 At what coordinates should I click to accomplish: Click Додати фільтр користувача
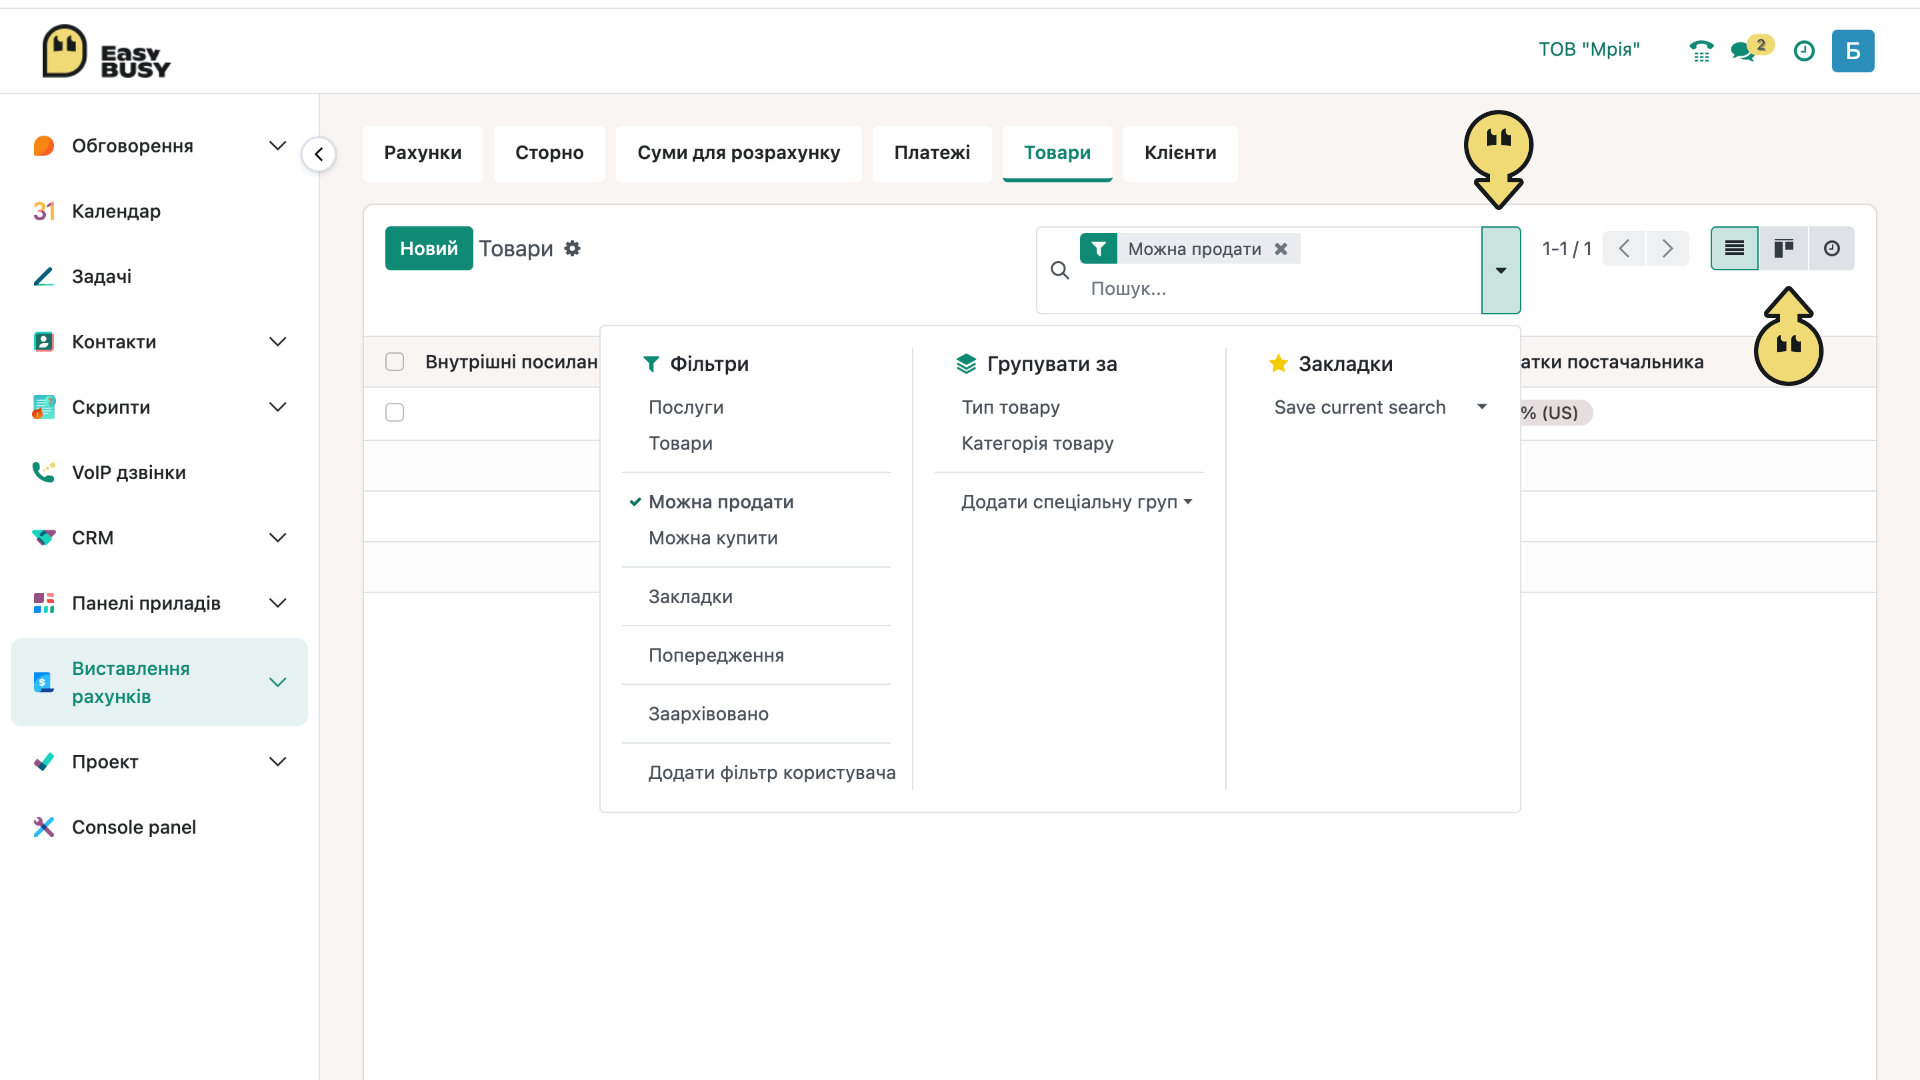click(772, 773)
